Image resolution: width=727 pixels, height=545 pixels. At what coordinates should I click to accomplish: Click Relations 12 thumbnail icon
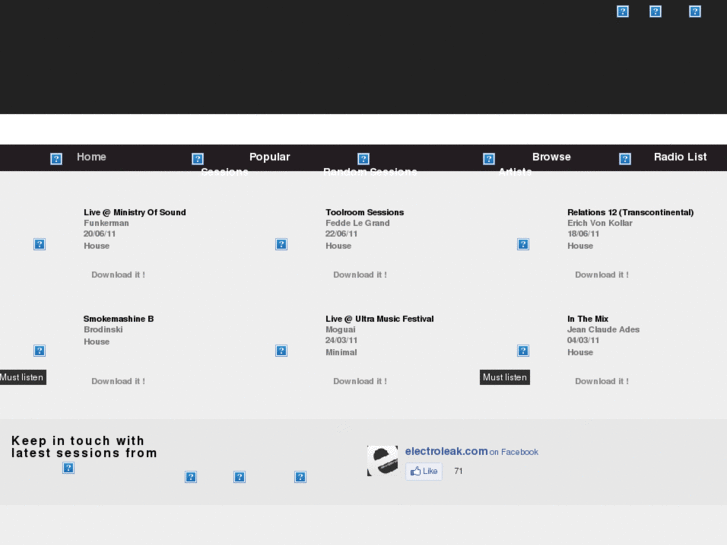point(523,244)
